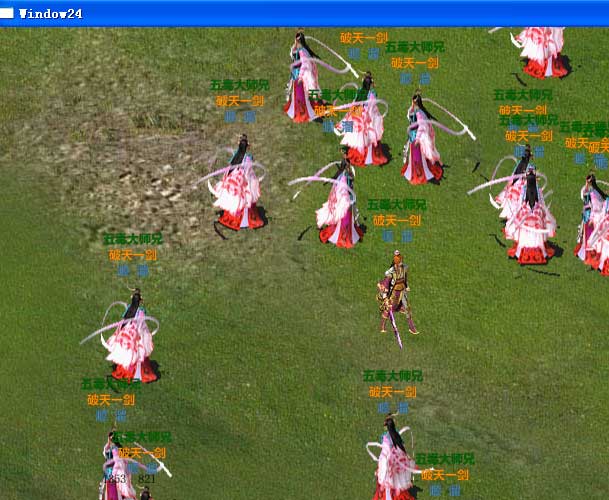Click the "Window24" title text
This screenshot has width=609, height=500.
pos(51,14)
